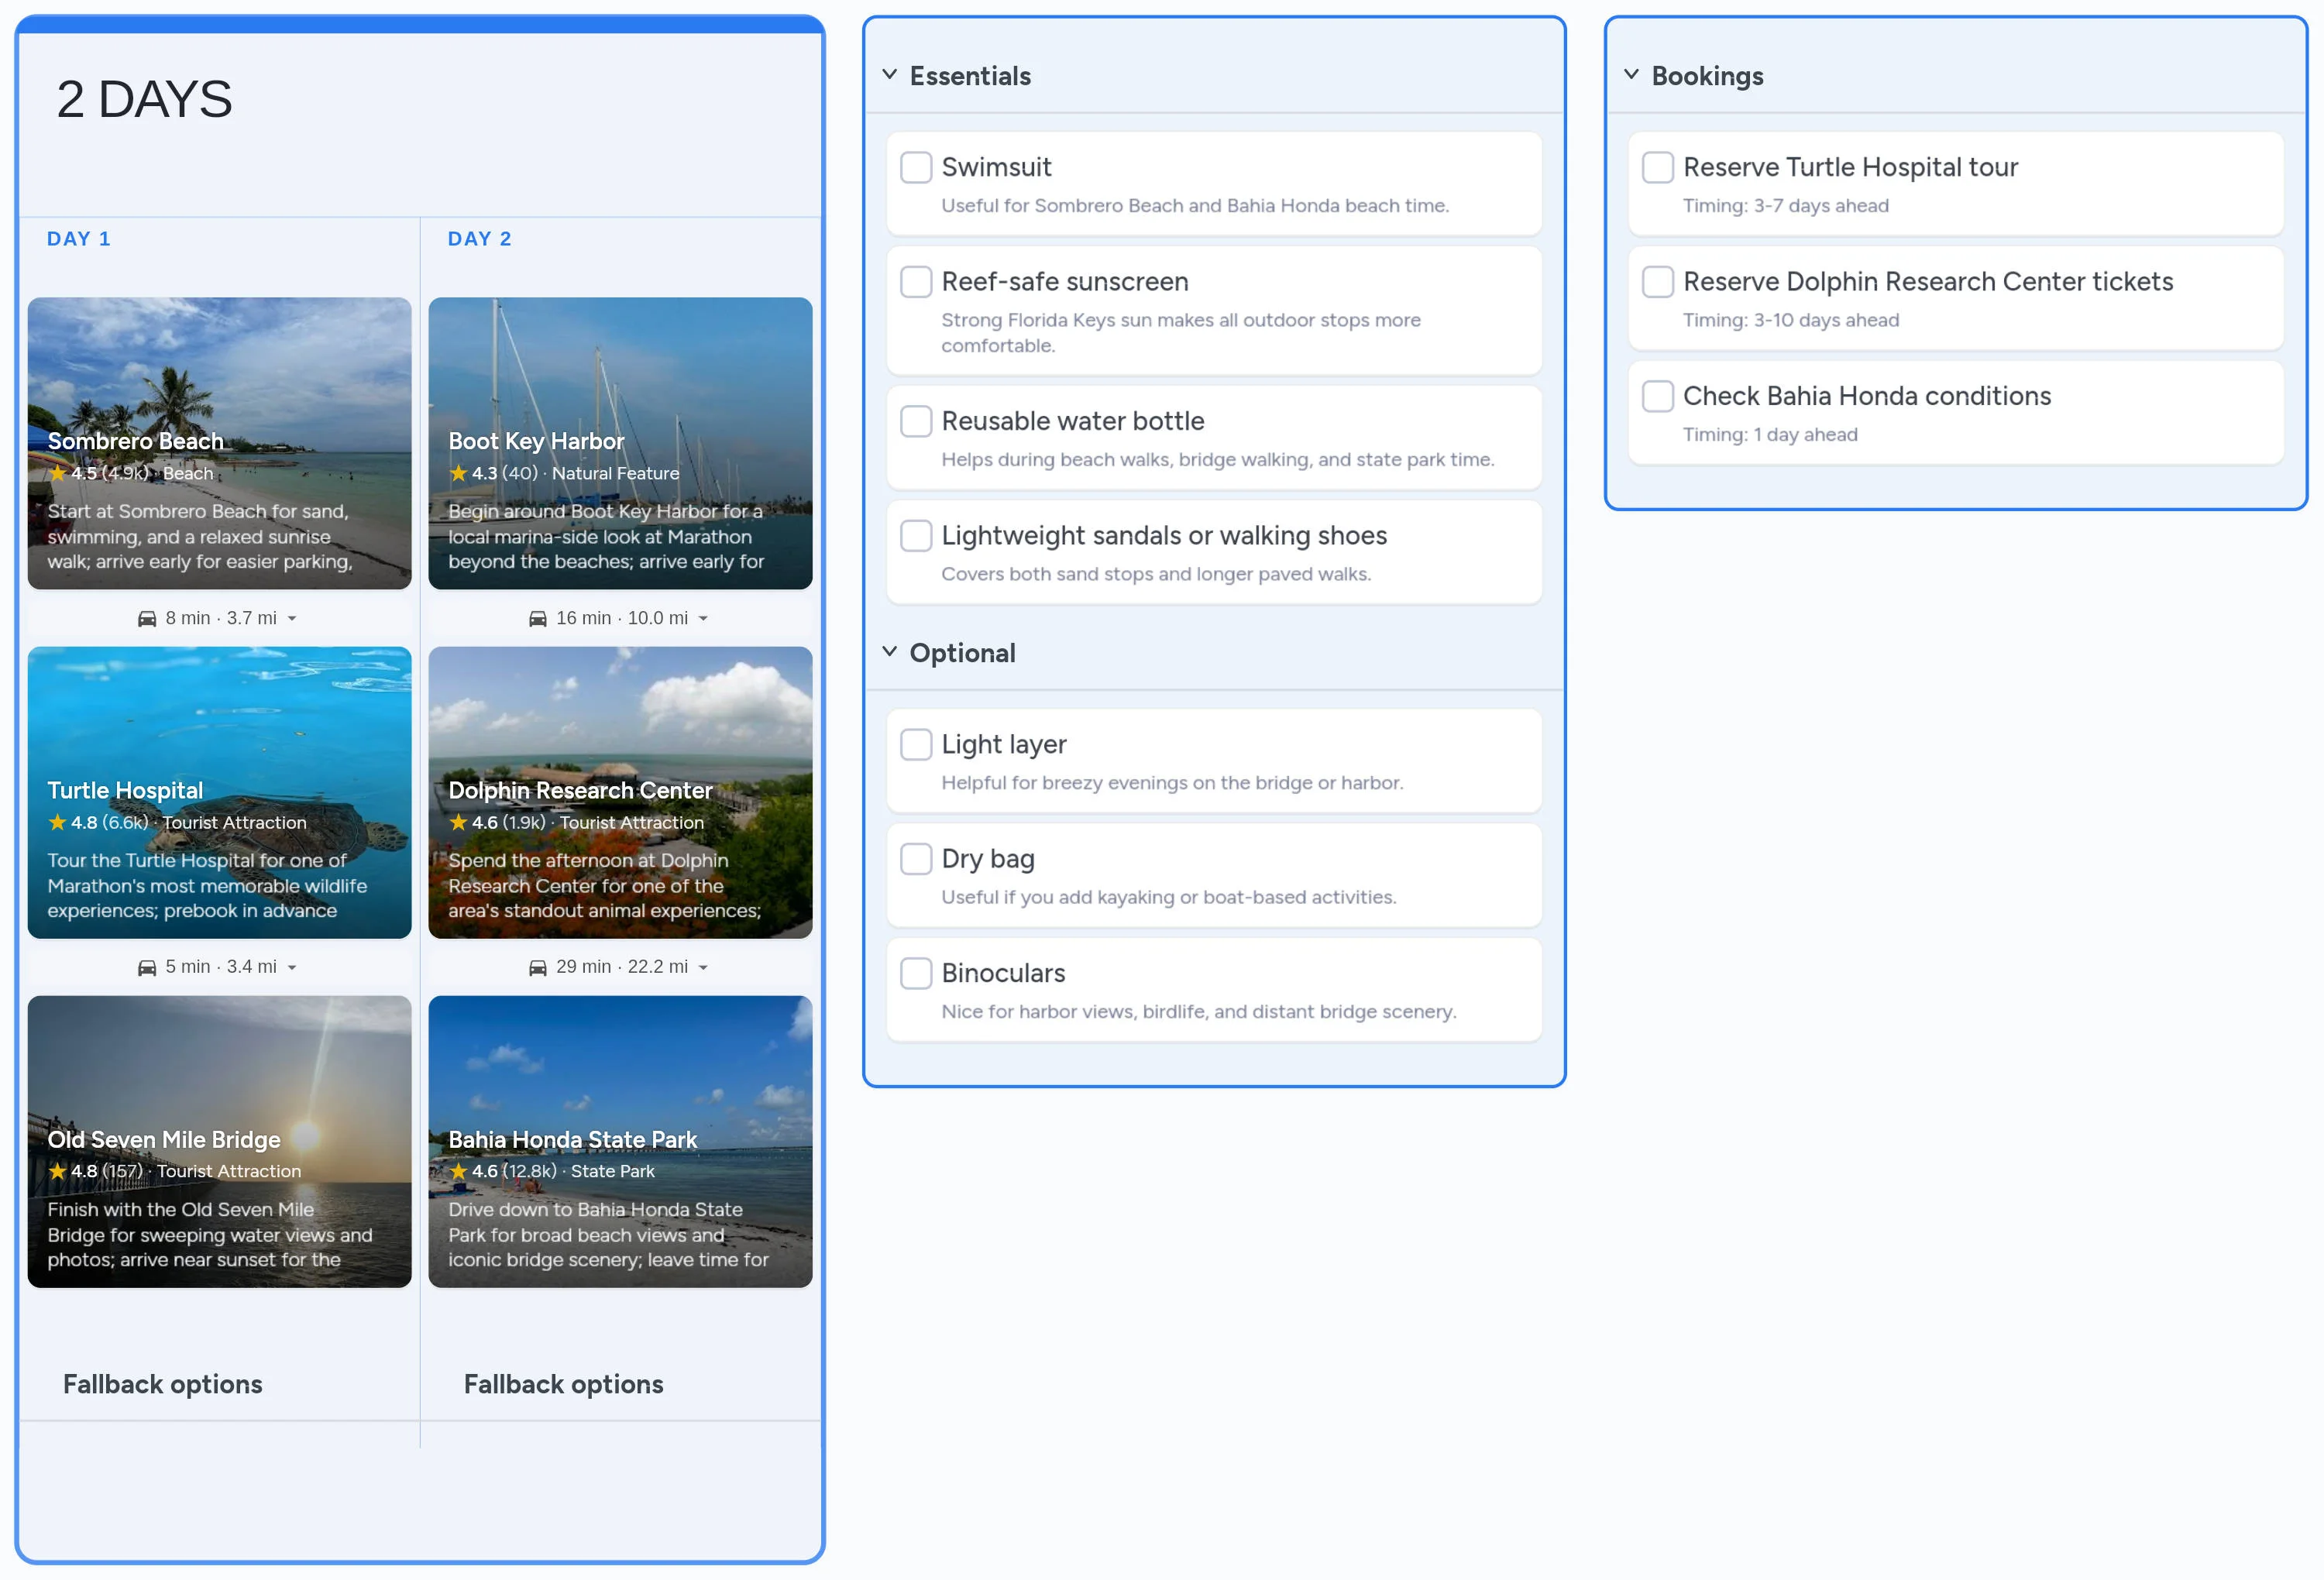
Task: Collapse the Optional section chevron
Action: (890, 652)
